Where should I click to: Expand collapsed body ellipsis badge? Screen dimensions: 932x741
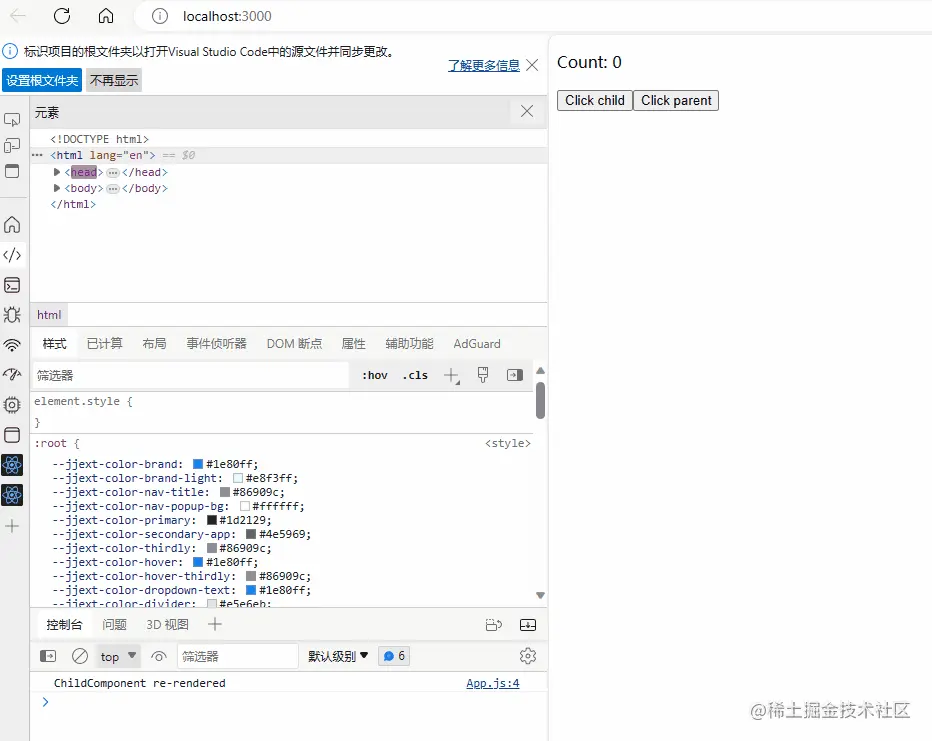(112, 188)
